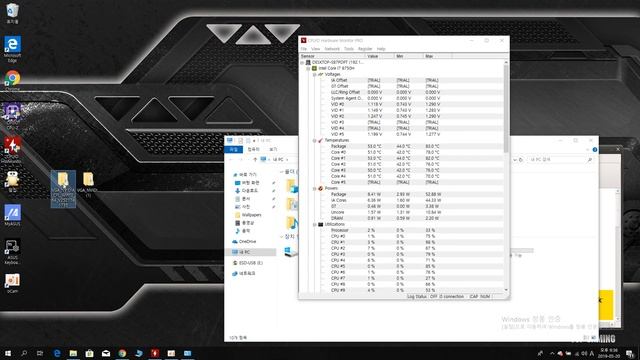Select the temperature Package row
Viewport: 640px width, 360px height.
point(402,146)
